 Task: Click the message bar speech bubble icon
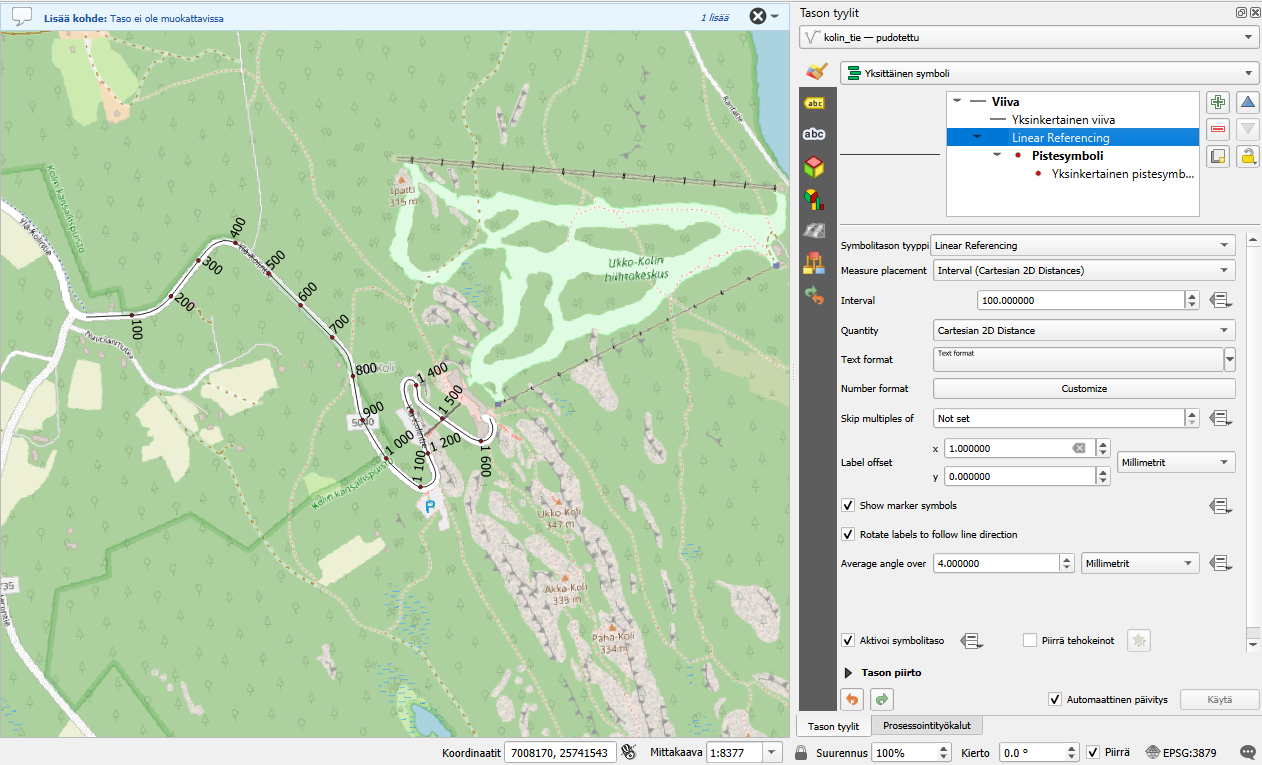22,16
